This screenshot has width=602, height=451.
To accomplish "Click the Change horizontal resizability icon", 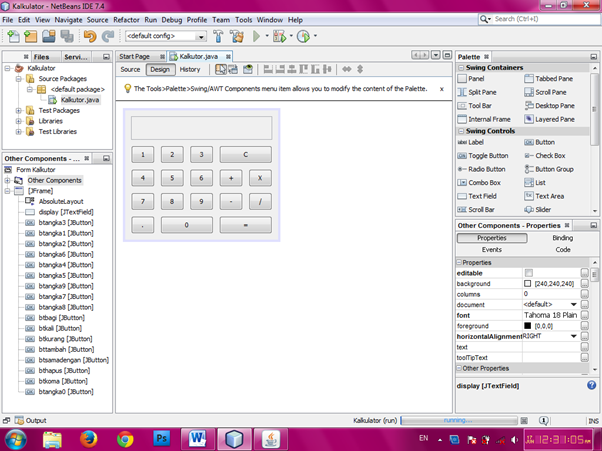I will tap(347, 69).
